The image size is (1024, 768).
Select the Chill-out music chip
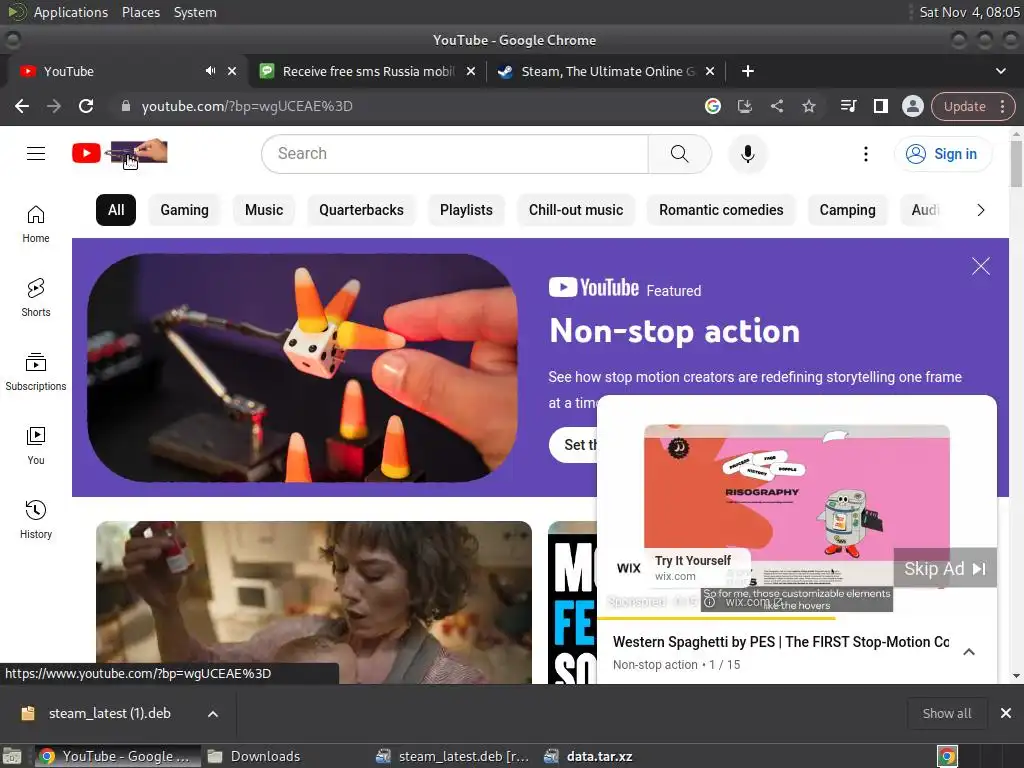coord(576,210)
